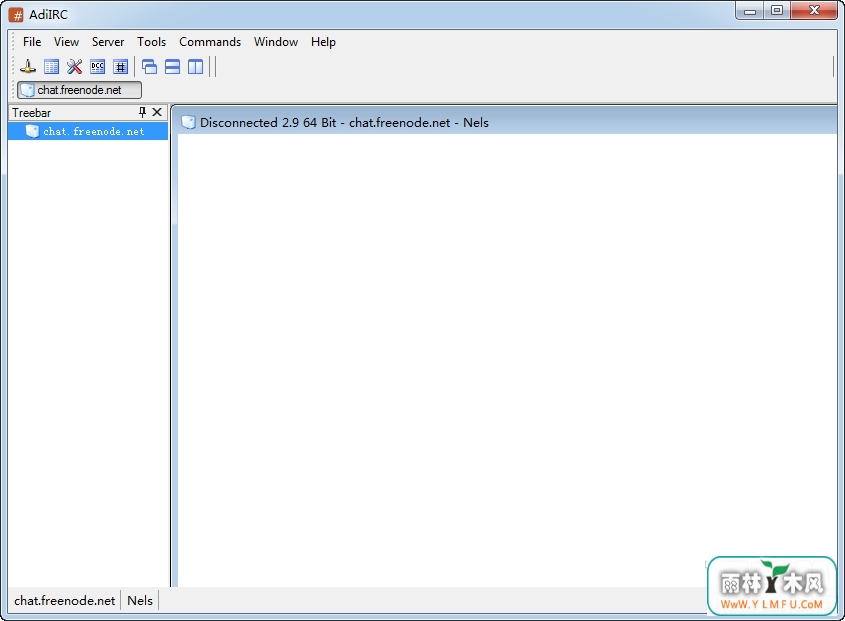Open the View menu
This screenshot has width=845, height=621.
[x=66, y=42]
